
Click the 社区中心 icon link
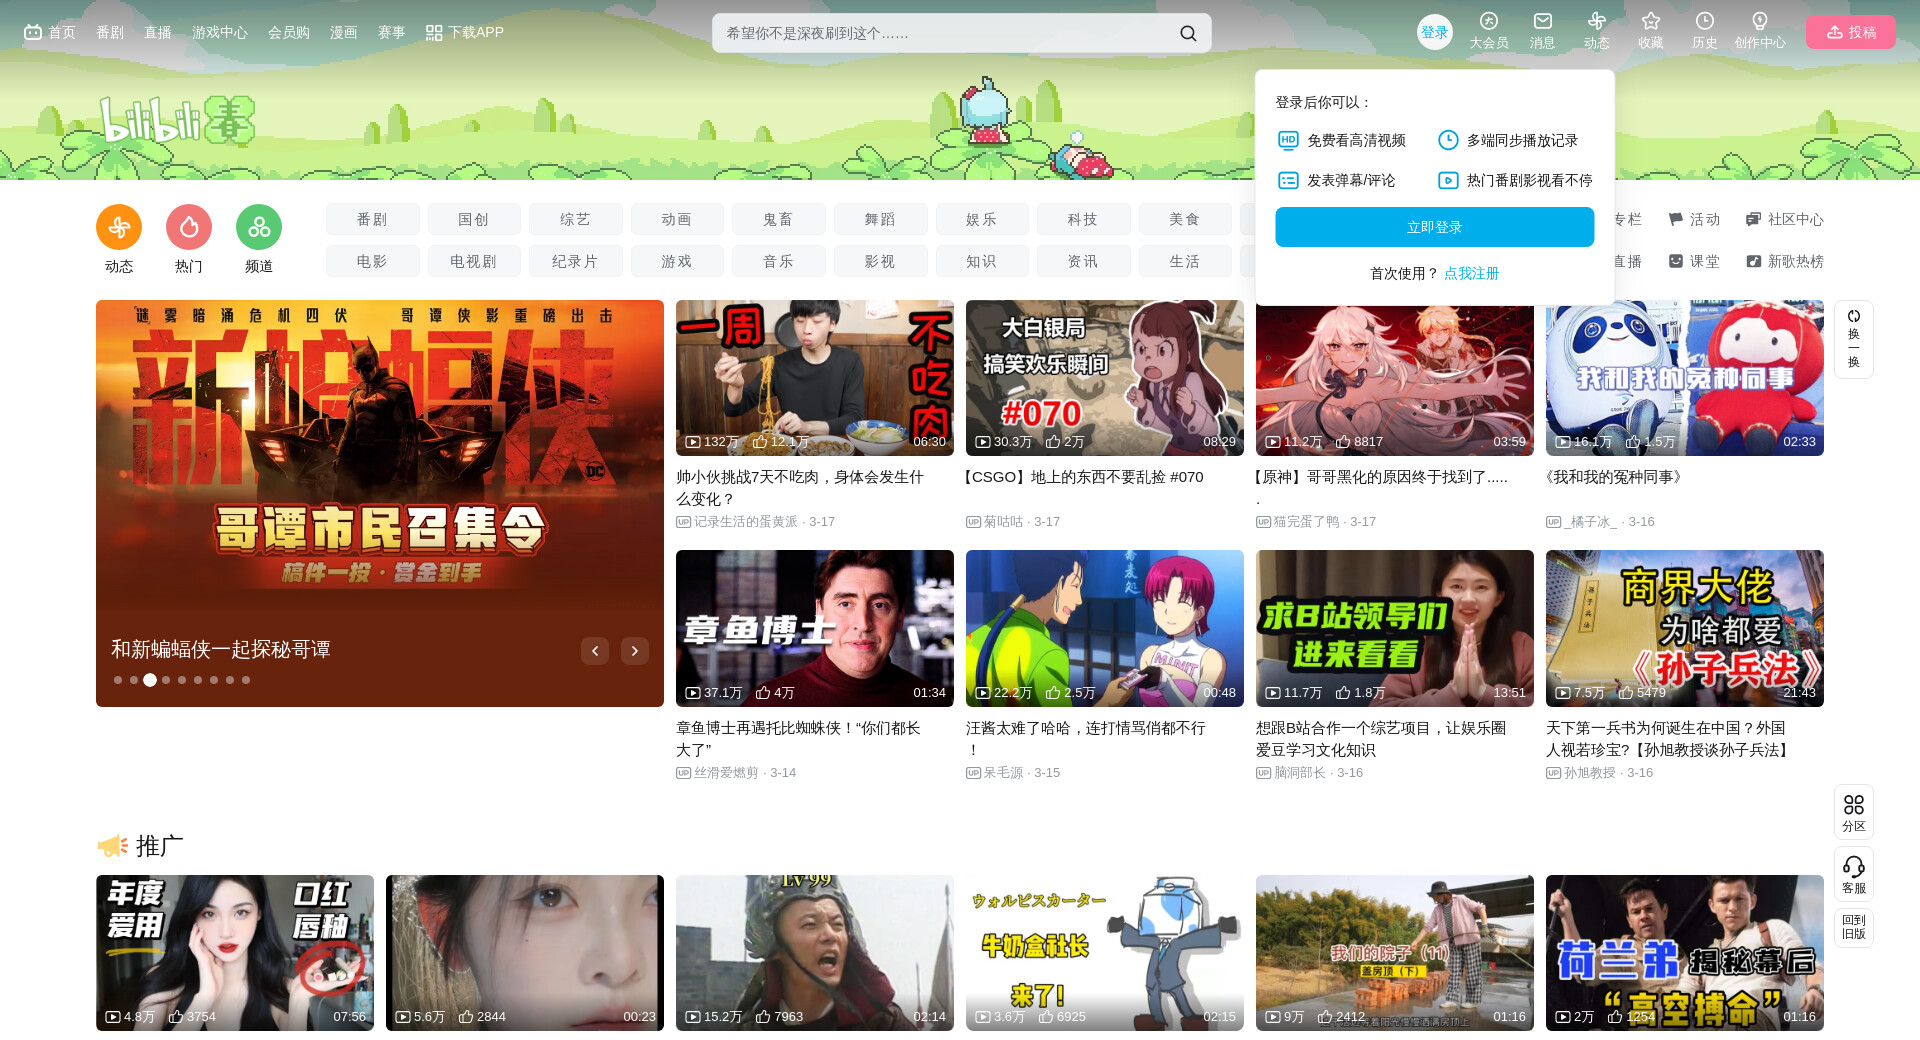coord(1784,219)
